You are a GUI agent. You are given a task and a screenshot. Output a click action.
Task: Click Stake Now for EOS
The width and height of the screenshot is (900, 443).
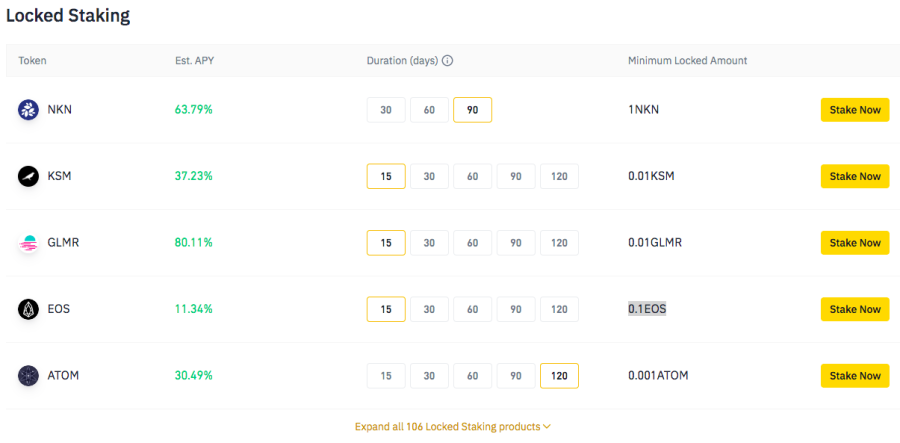(854, 309)
